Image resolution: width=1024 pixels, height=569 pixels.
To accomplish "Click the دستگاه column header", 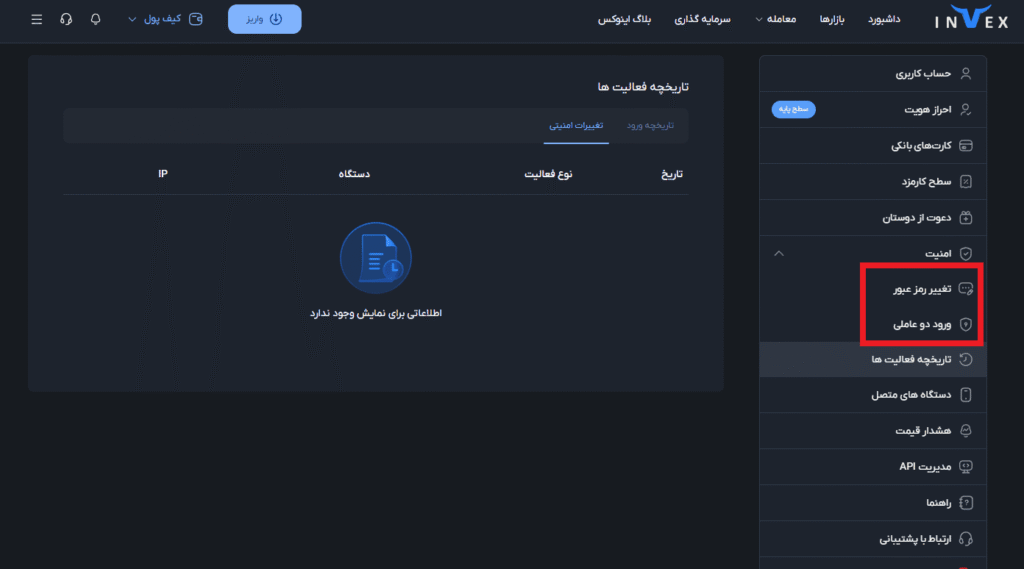I will point(354,174).
